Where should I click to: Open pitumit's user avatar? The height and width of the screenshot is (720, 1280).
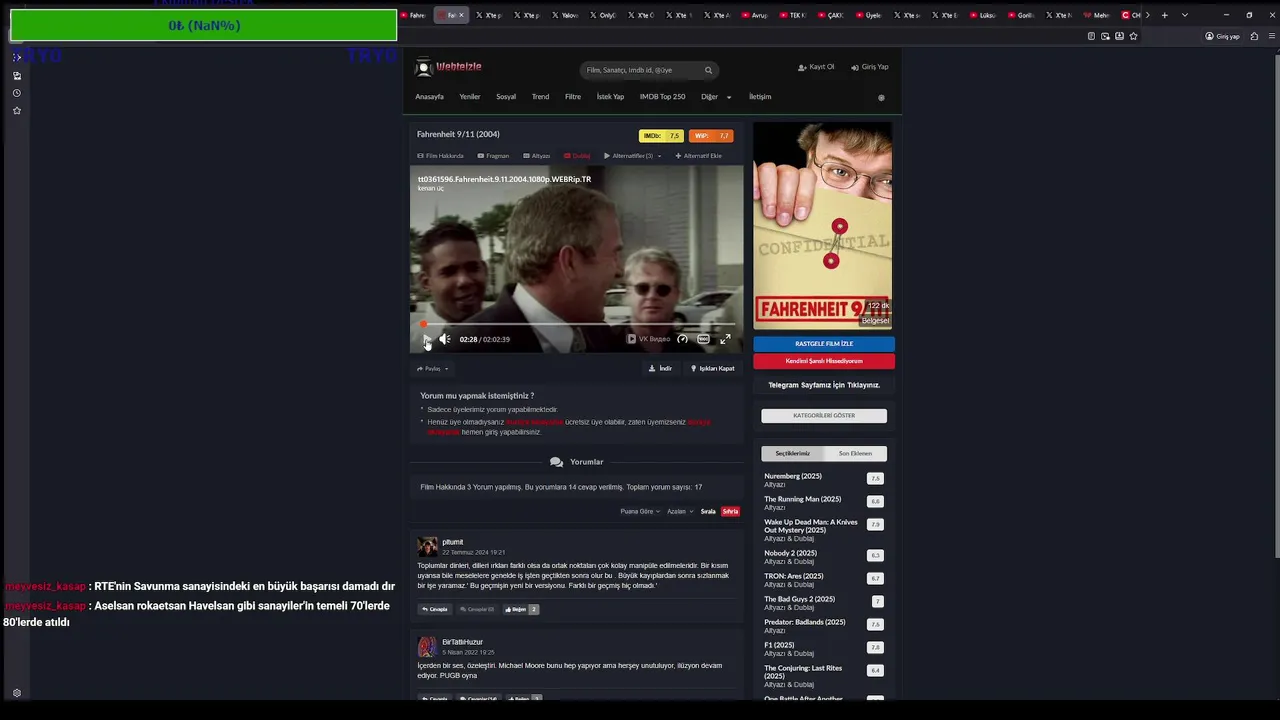(427, 546)
